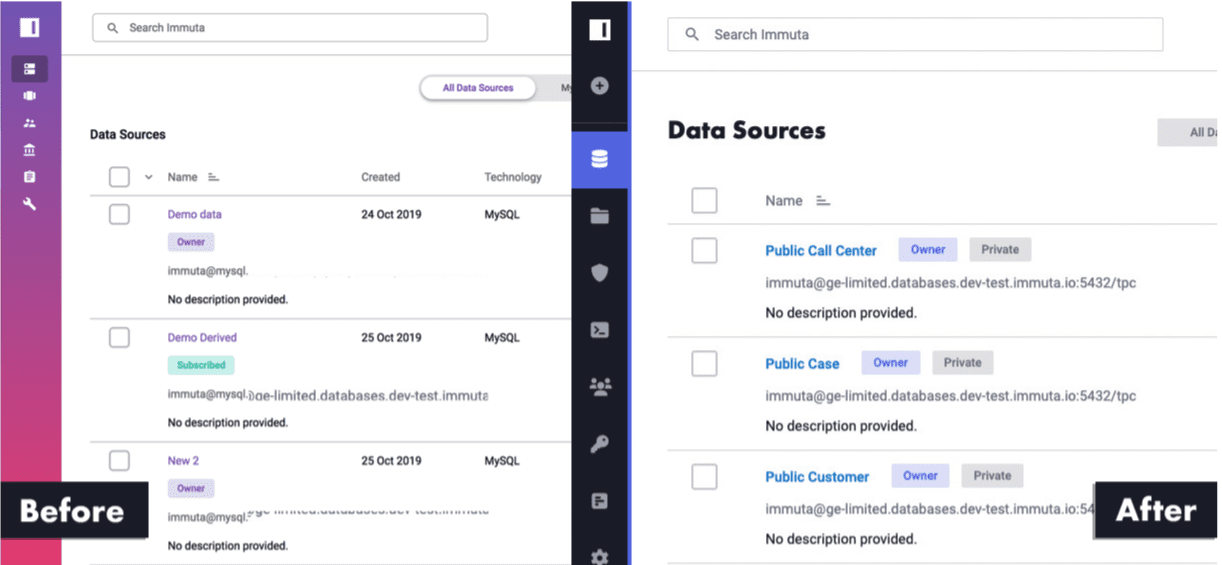Check the Public Case row checkbox
This screenshot has width=1222, height=565.
705,363
